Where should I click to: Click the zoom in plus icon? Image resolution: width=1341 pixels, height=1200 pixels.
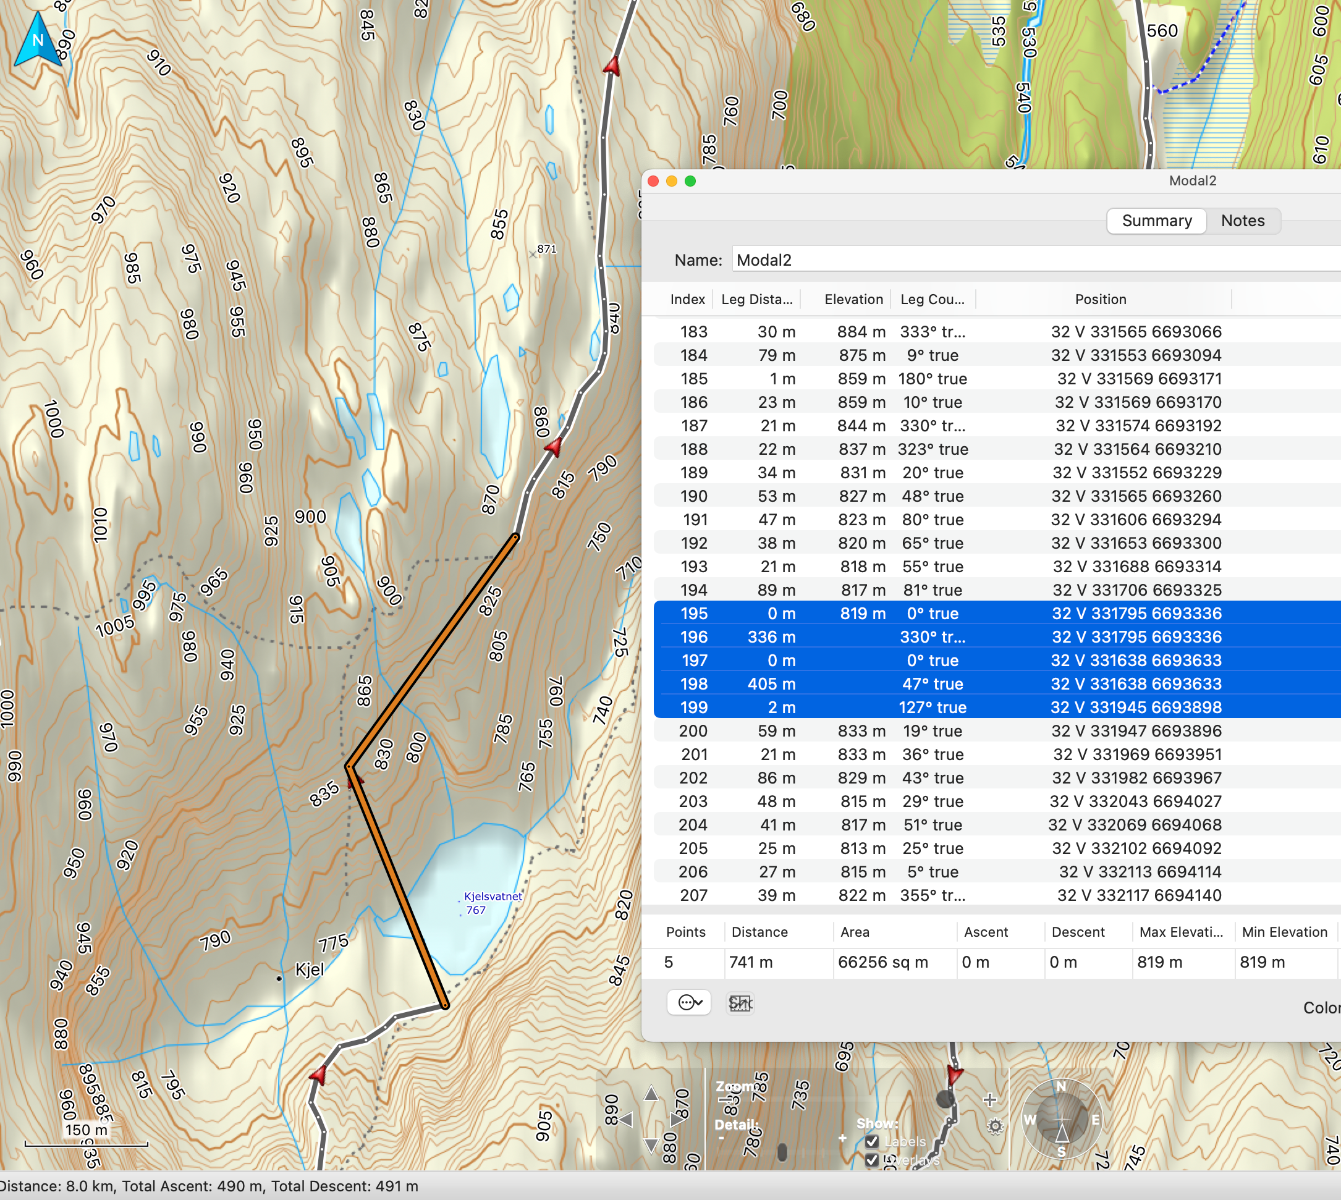(x=990, y=1100)
